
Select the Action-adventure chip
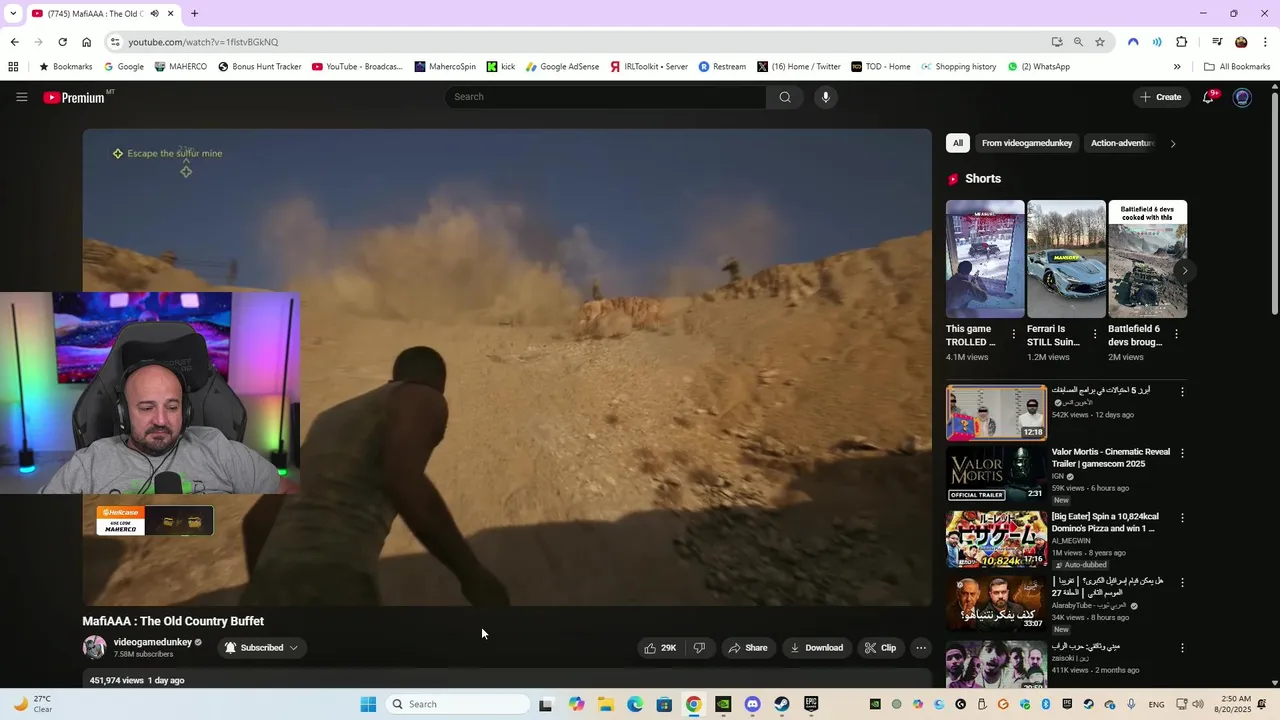click(x=1122, y=143)
